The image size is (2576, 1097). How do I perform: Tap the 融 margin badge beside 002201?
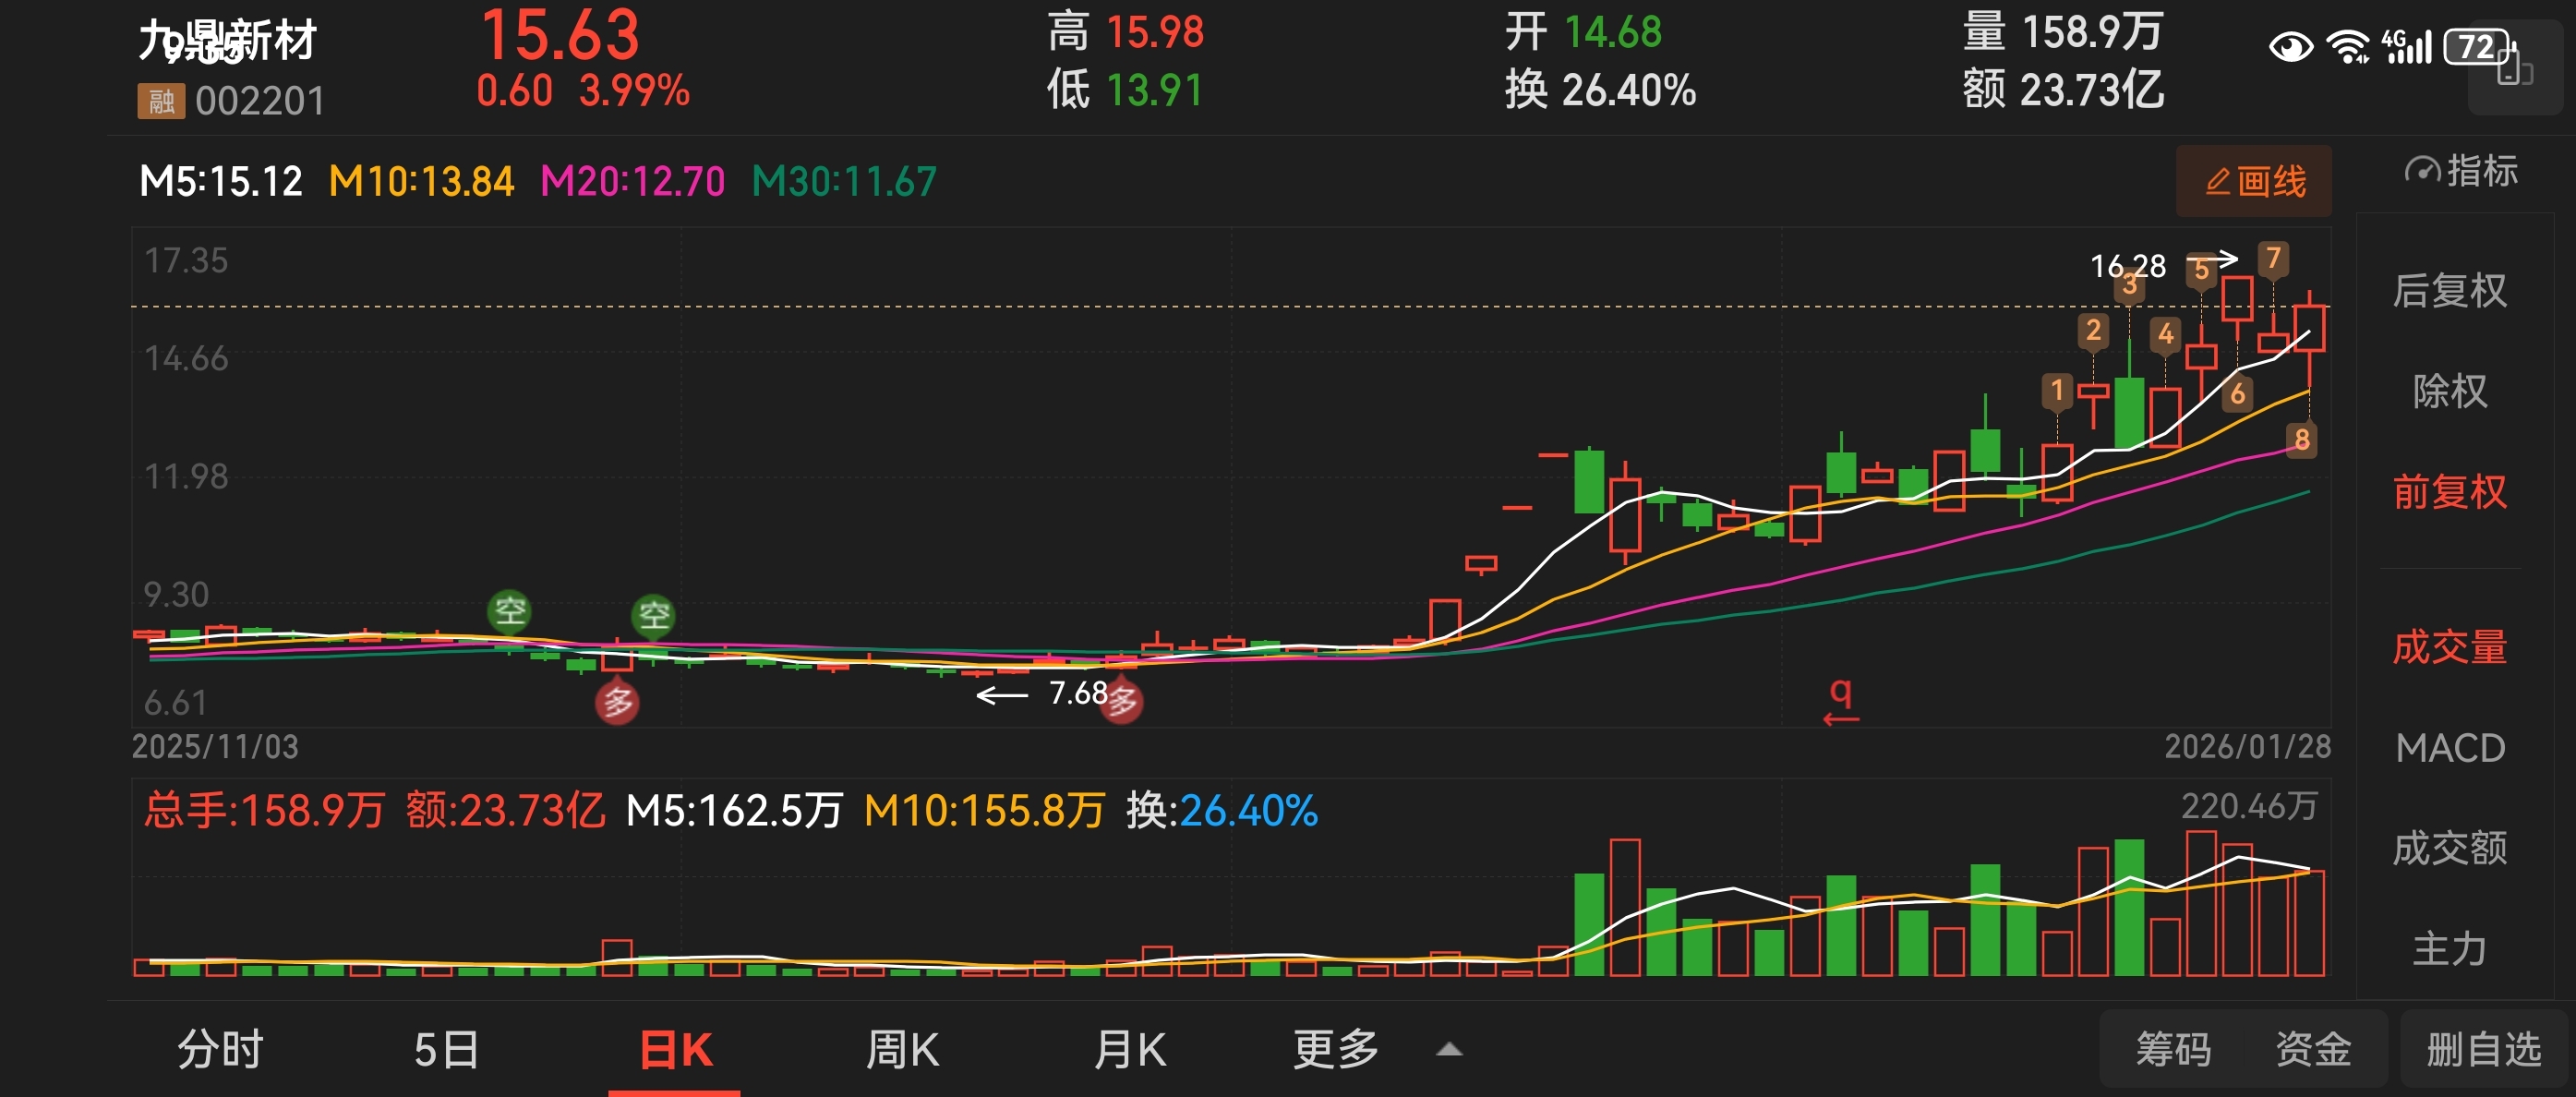161,101
